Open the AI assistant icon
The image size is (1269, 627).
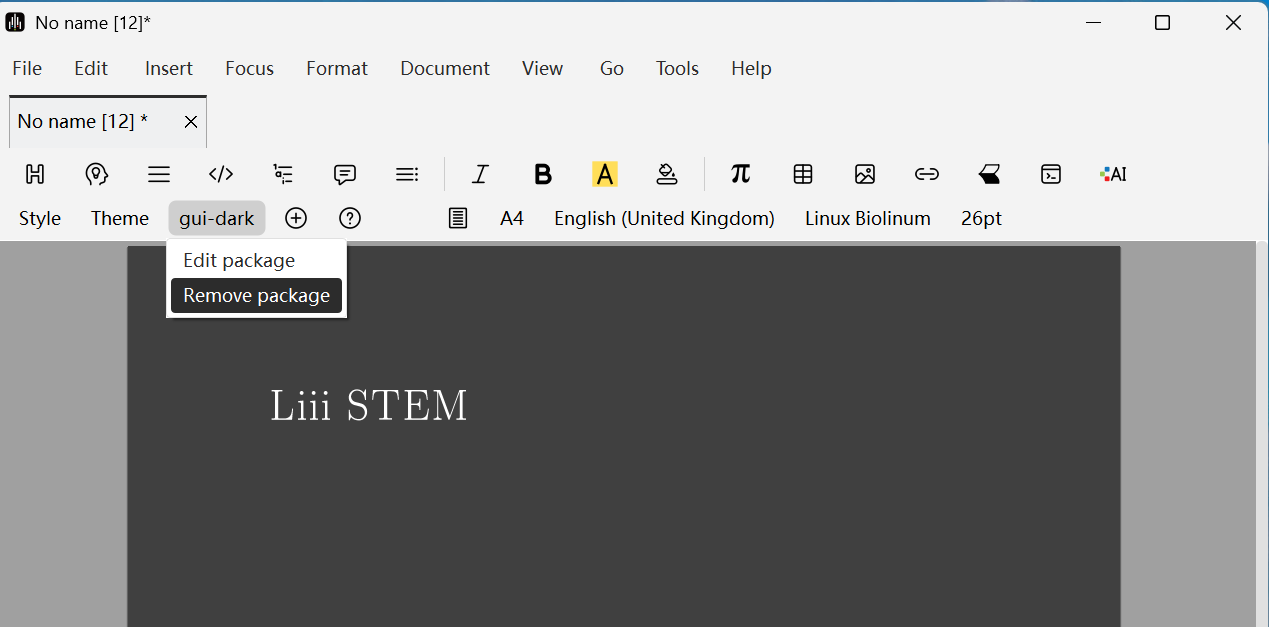pos(1113,174)
